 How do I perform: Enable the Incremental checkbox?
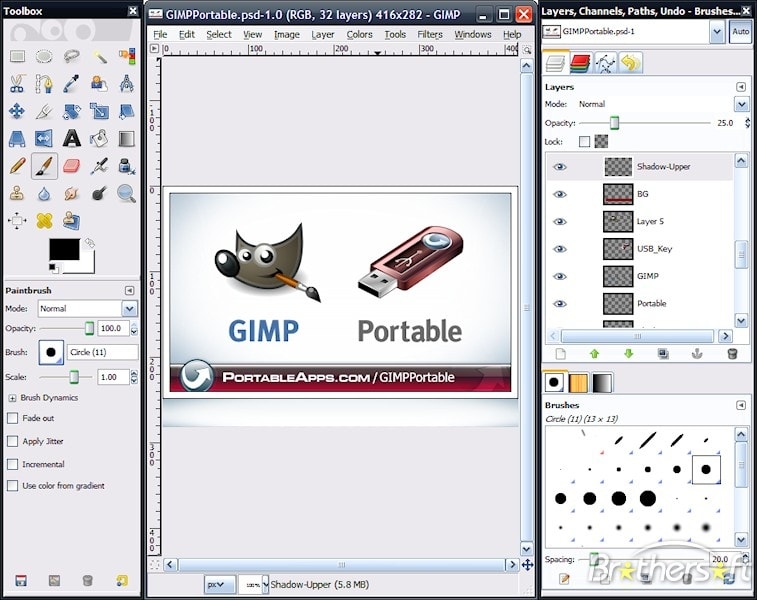click(13, 464)
